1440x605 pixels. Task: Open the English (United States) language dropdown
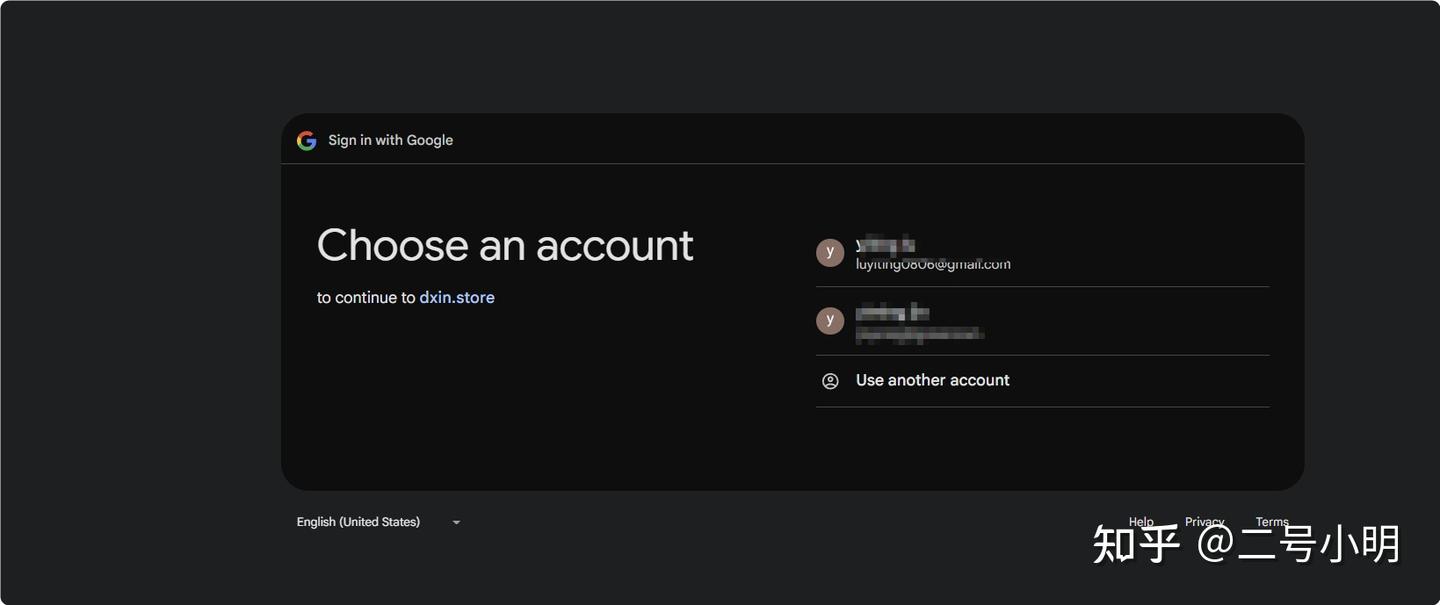tap(379, 522)
